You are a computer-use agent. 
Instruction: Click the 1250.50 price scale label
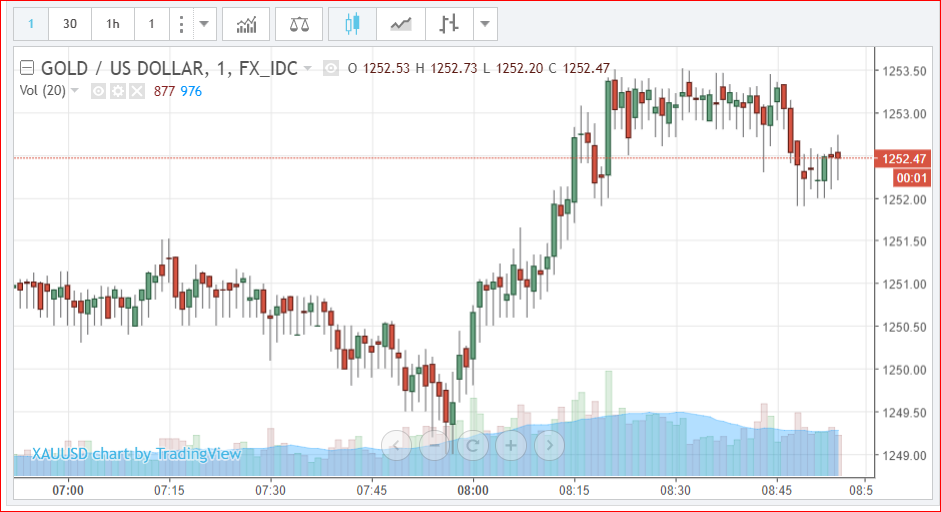[x=904, y=327]
